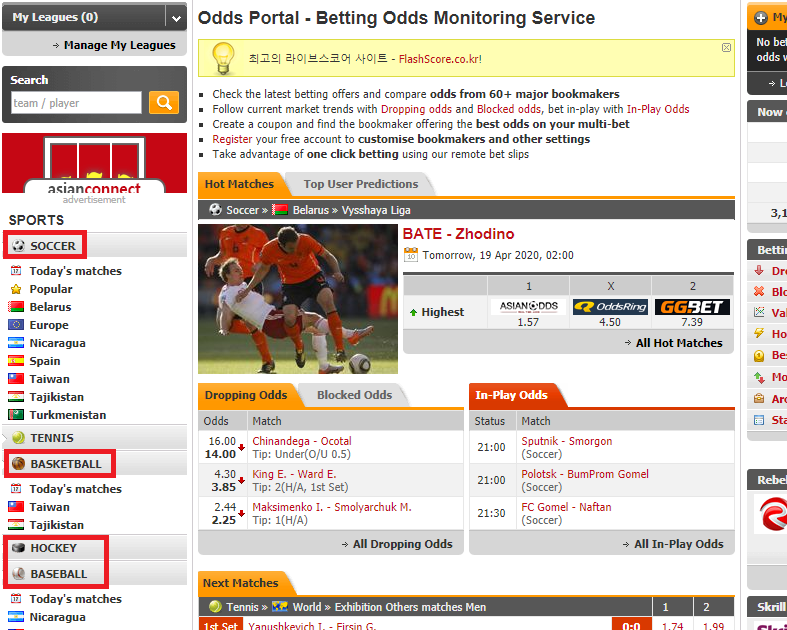The width and height of the screenshot is (787, 630).
Task: Click the GG.BET bookmaker logo
Action: click(692, 307)
